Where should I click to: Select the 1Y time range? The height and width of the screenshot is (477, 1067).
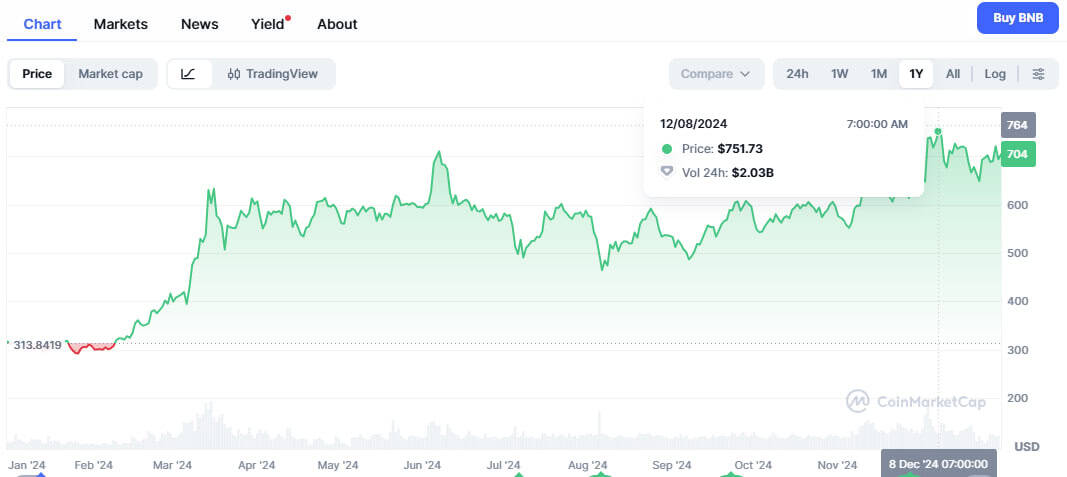click(915, 74)
